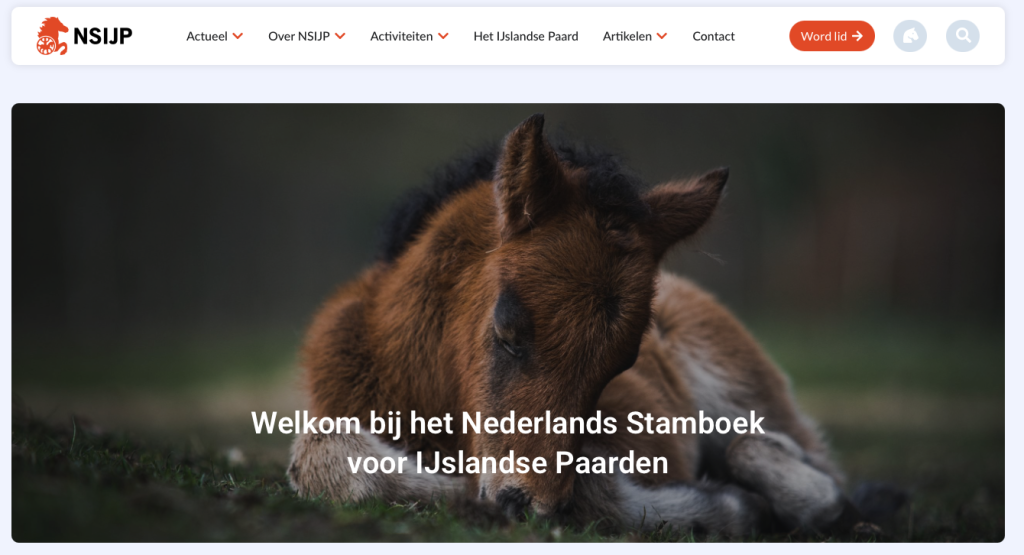Expand the Over NSIJP chevron arrow
This screenshot has width=1024, height=555.
[x=340, y=36]
